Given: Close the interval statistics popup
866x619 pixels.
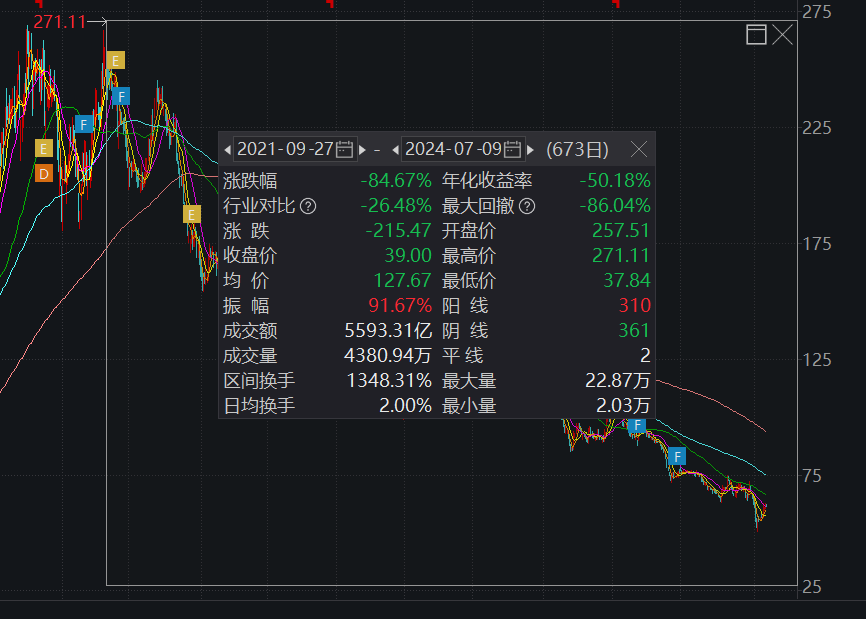Looking at the screenshot, I should (x=639, y=150).
